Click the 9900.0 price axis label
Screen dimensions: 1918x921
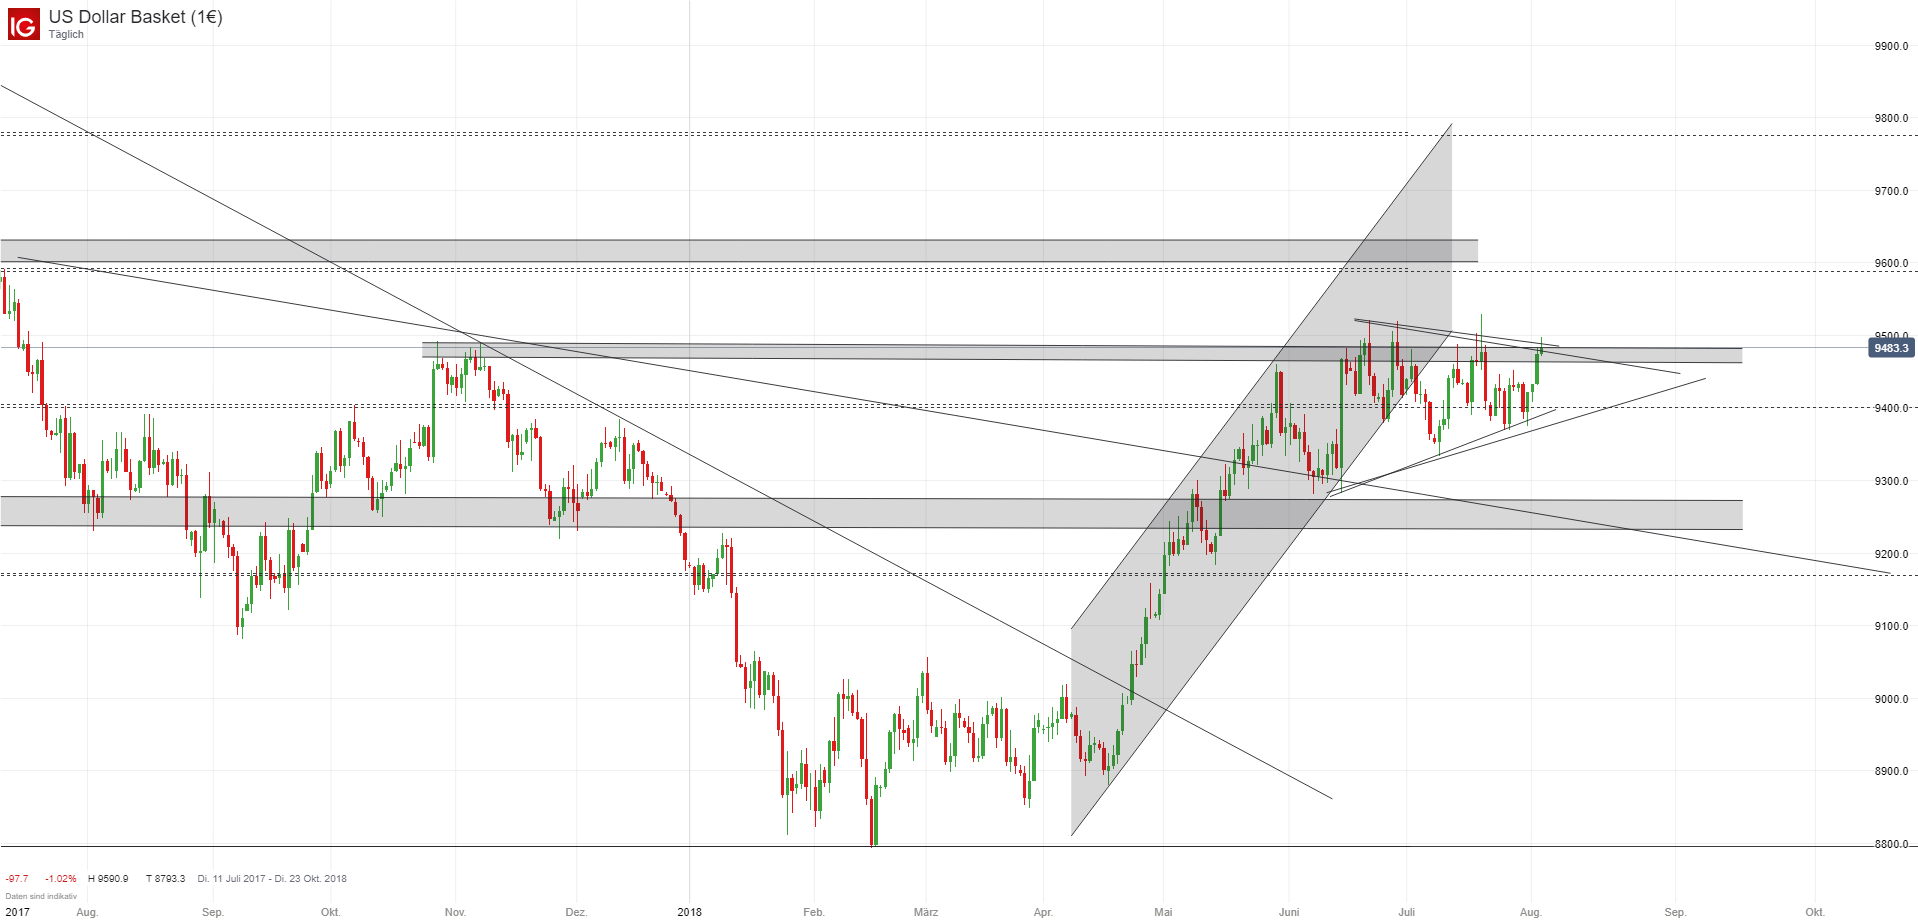[1891, 46]
